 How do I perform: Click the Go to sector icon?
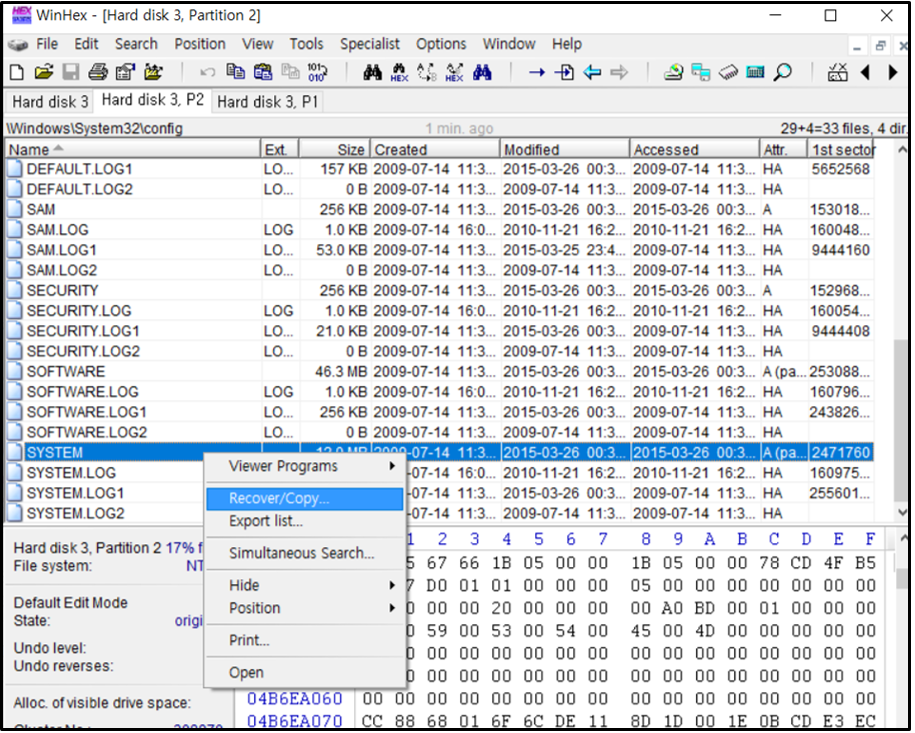564,72
